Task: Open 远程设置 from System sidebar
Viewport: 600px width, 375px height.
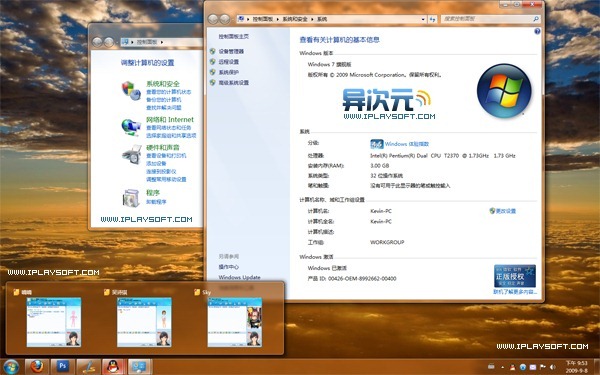Action: point(229,62)
